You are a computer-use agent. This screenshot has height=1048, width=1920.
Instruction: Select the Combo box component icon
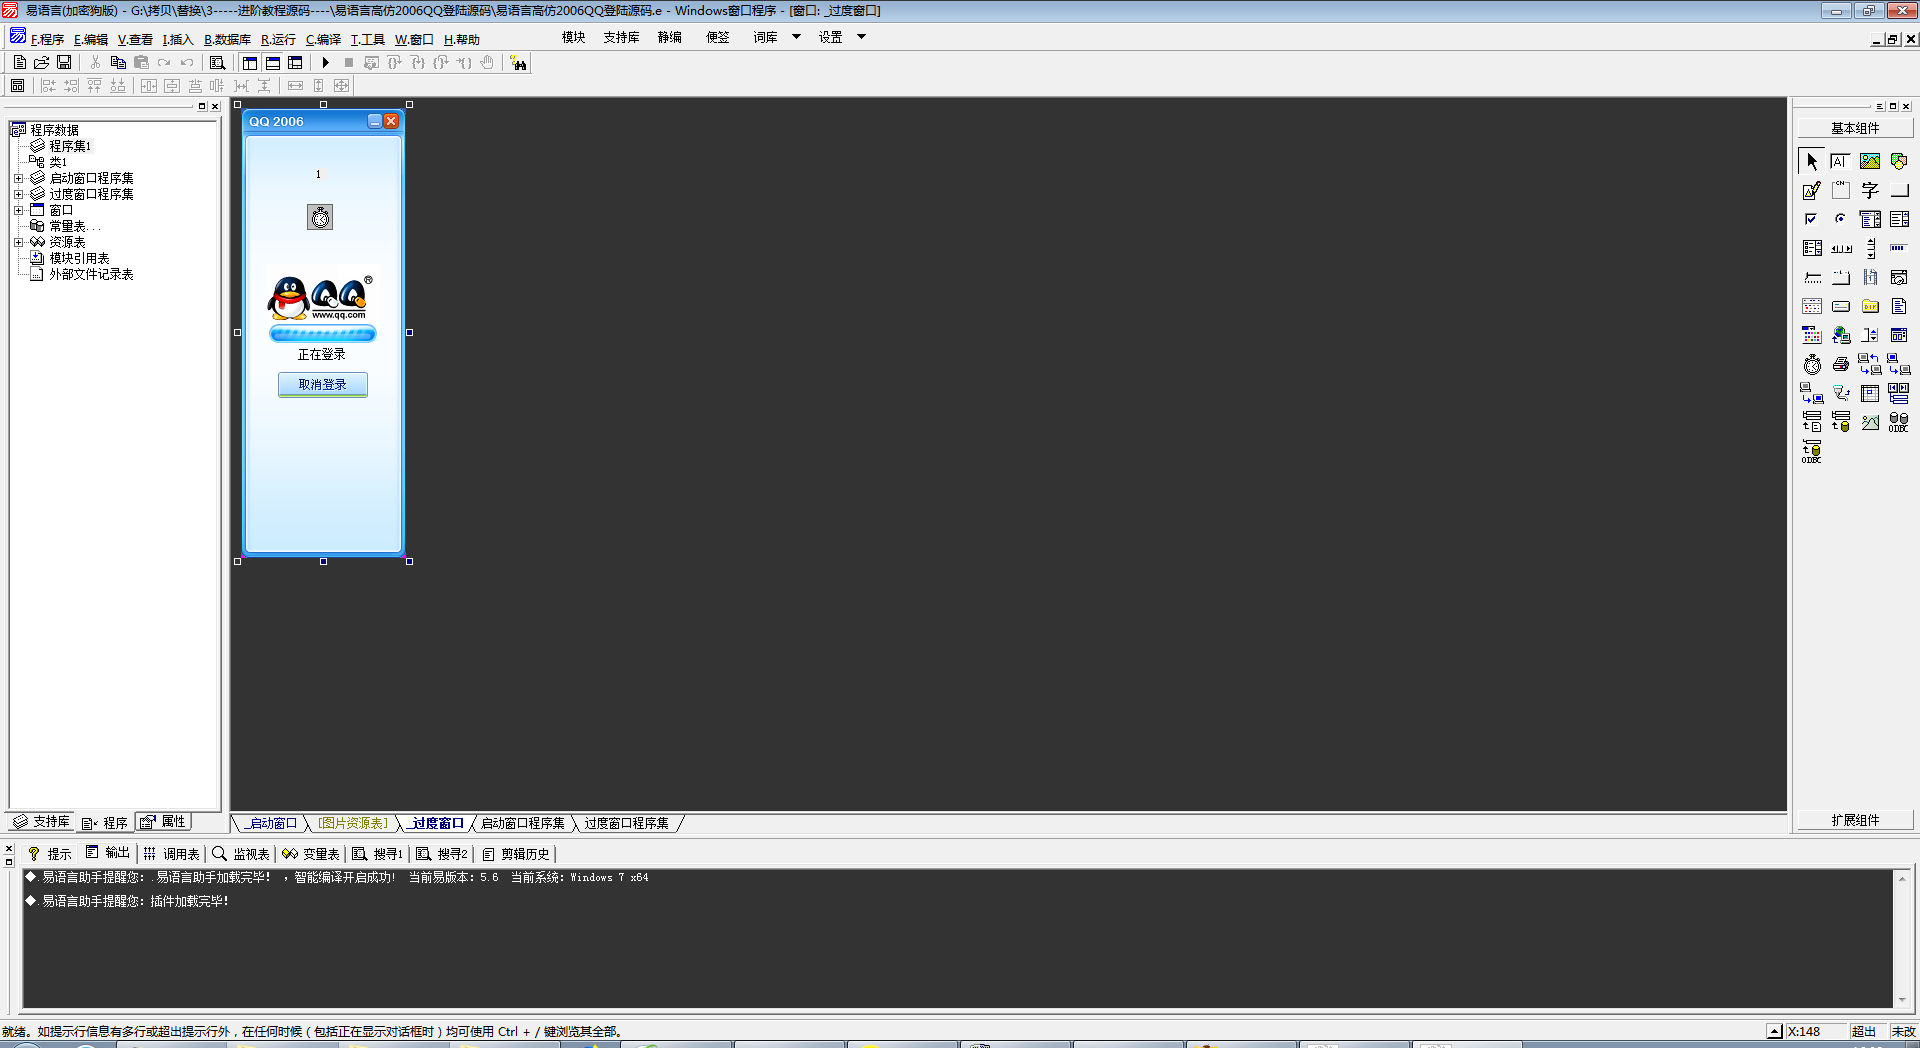coord(1870,219)
